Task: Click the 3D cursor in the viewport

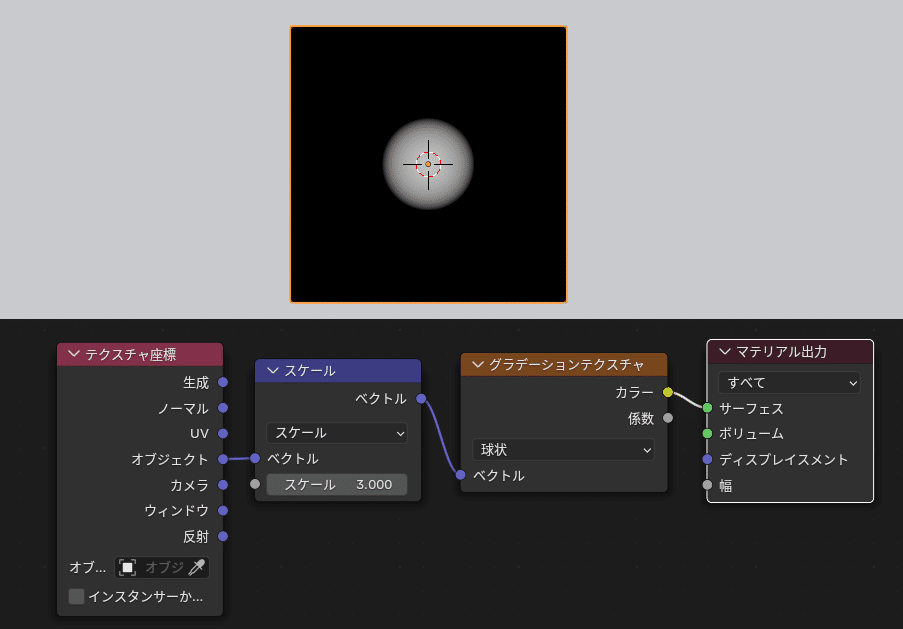Action: (428, 164)
